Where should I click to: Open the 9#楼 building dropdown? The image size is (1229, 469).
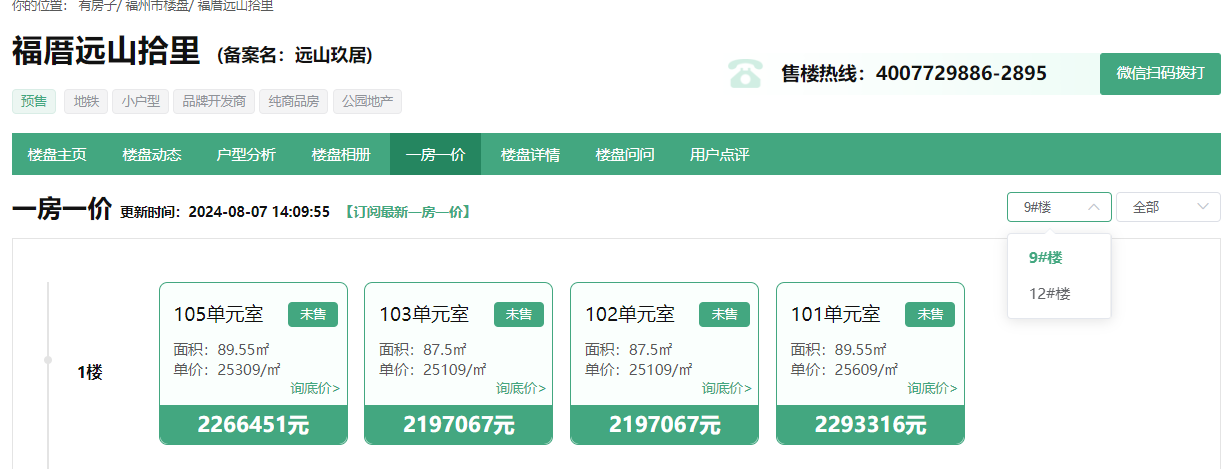1058,207
